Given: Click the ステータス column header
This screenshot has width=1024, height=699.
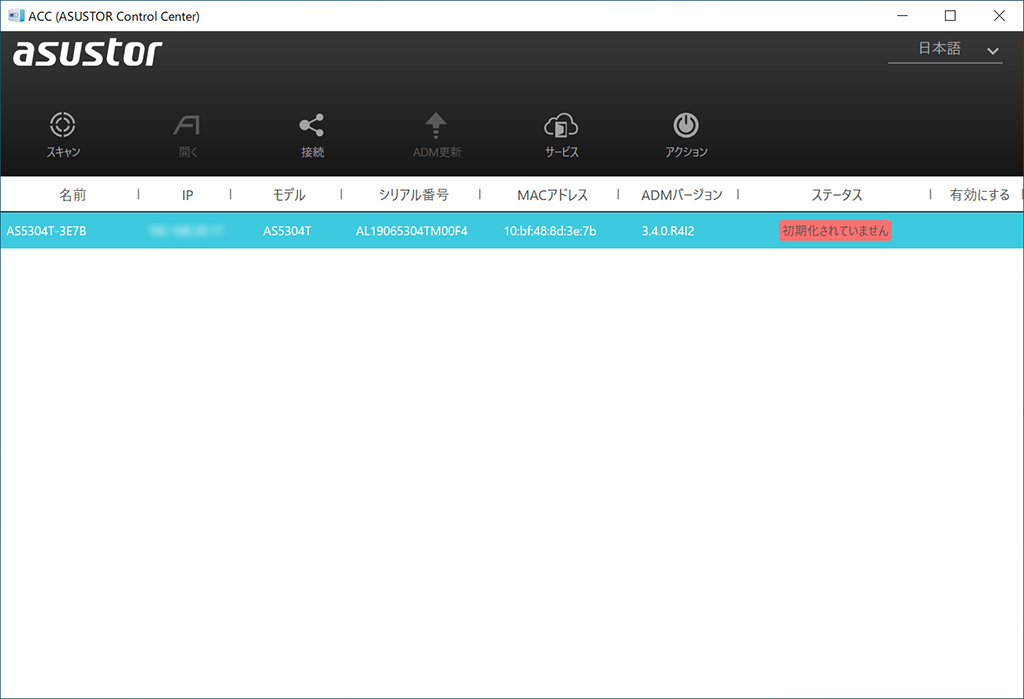Looking at the screenshot, I should click(837, 195).
